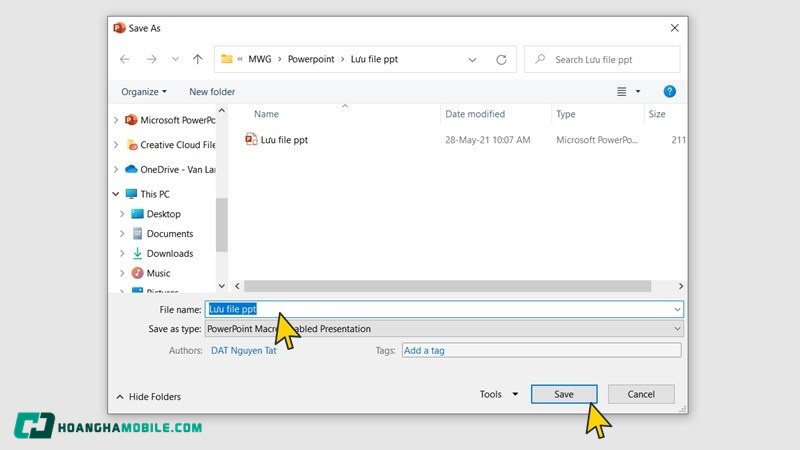The width and height of the screenshot is (800, 450).
Task: Open the address bar history dropdown
Action: point(473,60)
